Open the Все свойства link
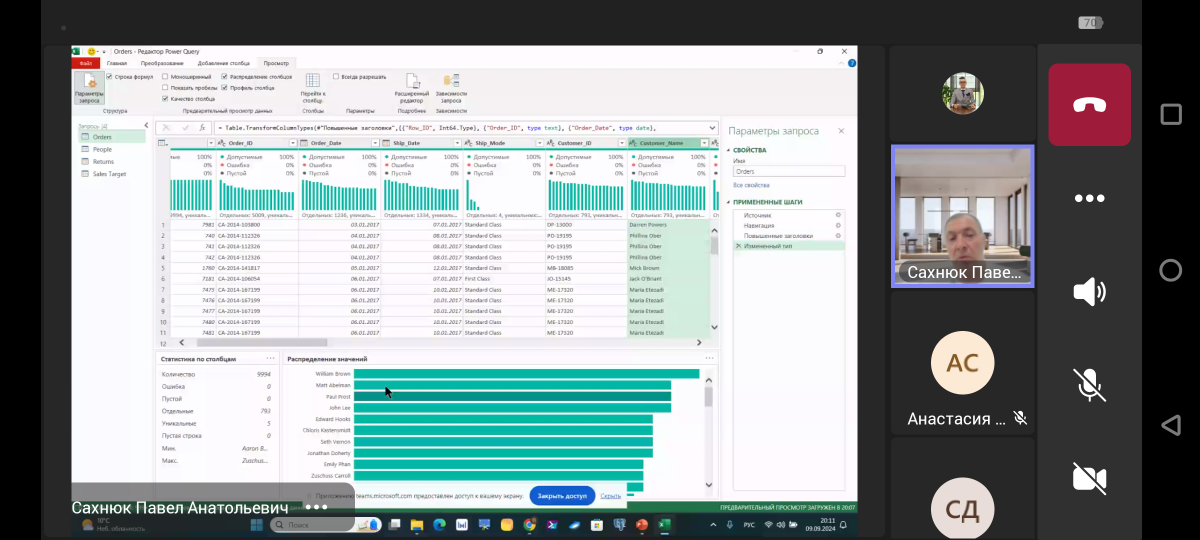Viewport: 1200px width, 540px height. 751,185
